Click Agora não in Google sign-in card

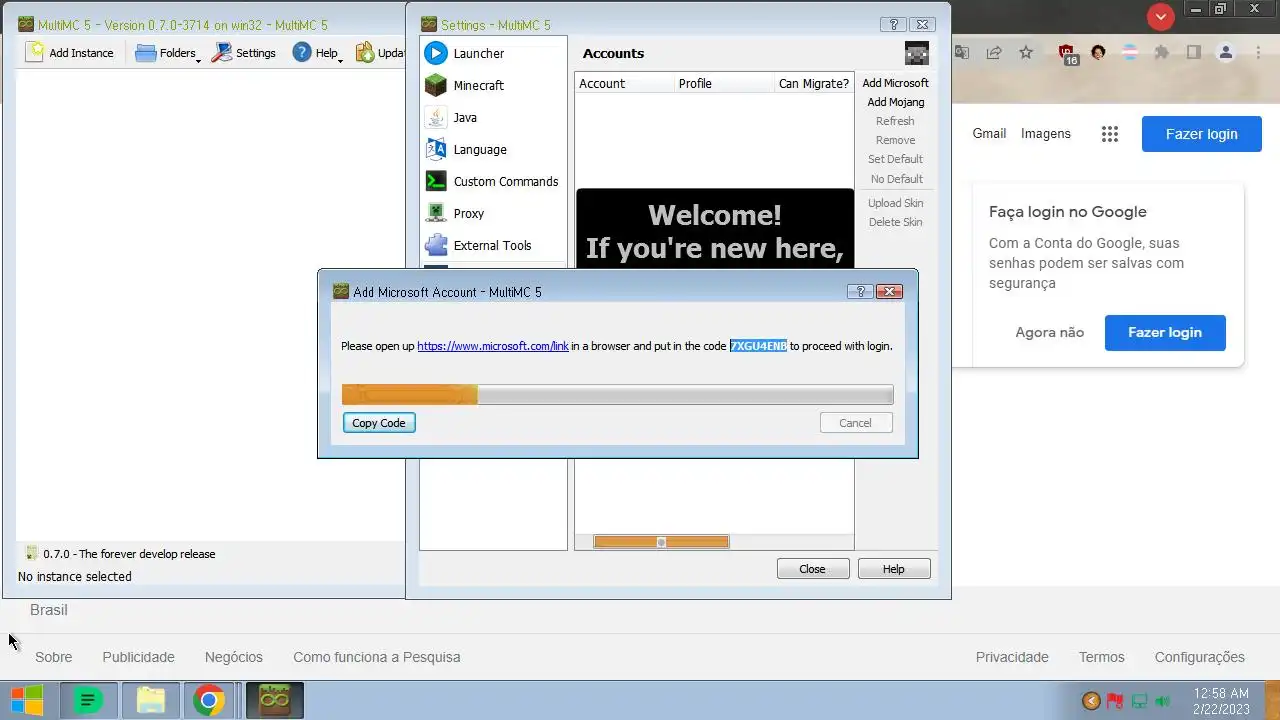point(1050,332)
